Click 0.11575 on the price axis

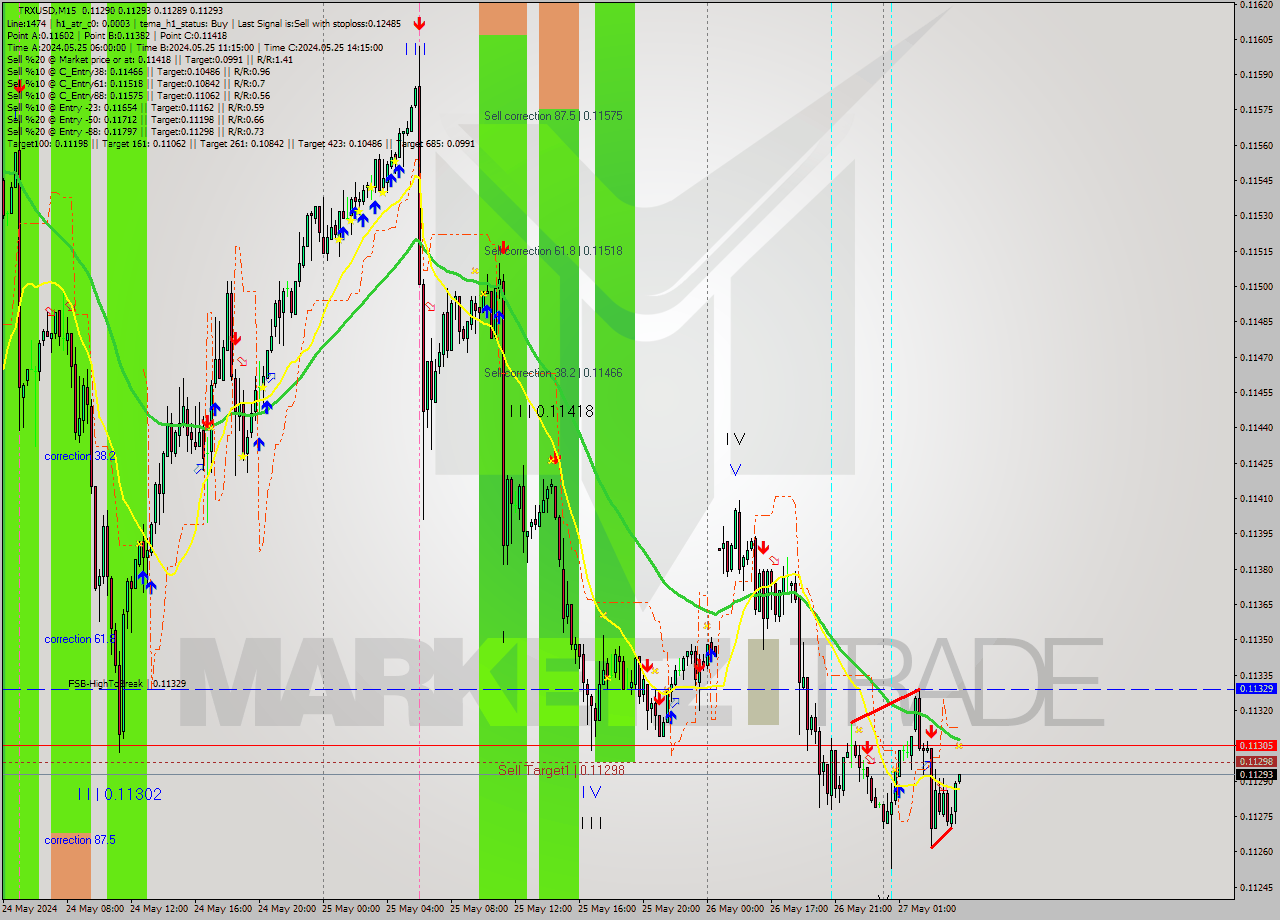(1256, 110)
